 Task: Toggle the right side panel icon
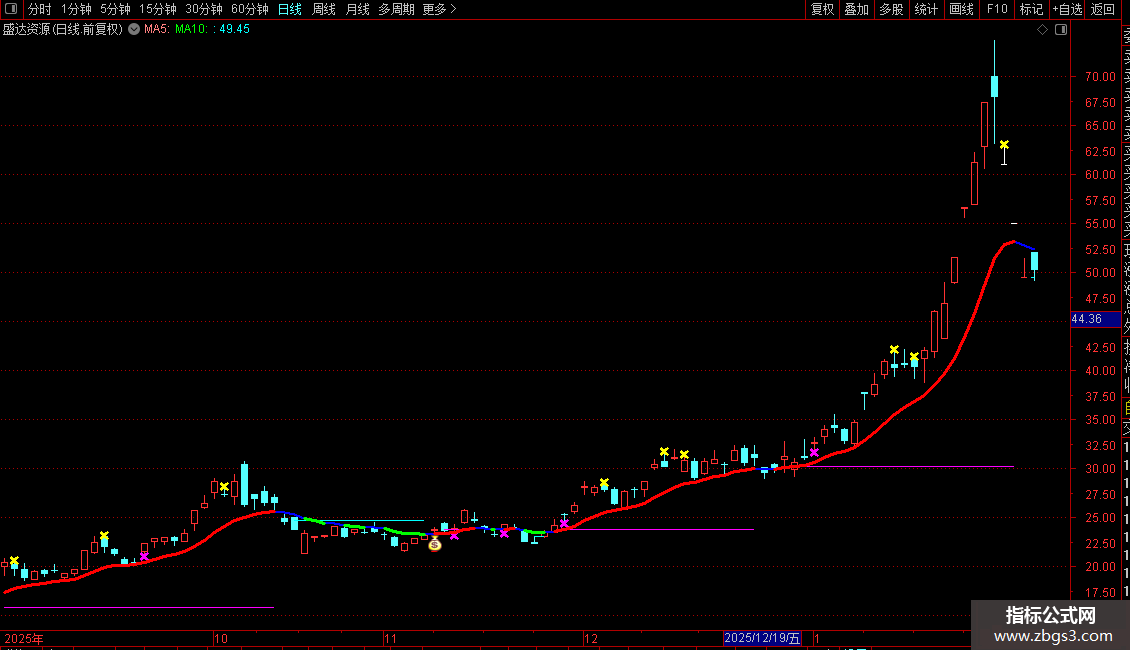coord(1061,30)
